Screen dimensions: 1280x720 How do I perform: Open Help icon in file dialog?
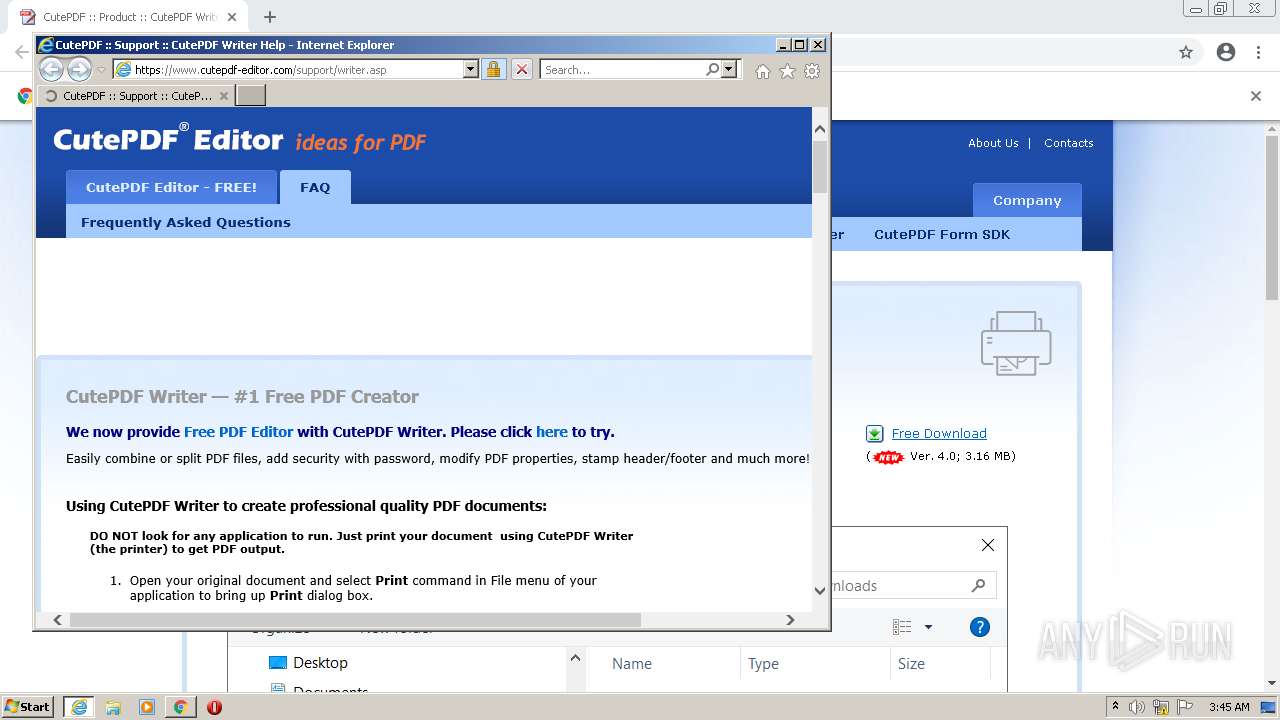(x=980, y=627)
